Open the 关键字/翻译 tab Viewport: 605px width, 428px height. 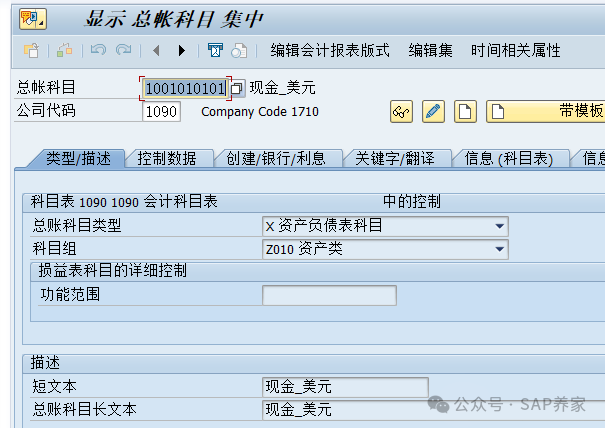(395, 159)
